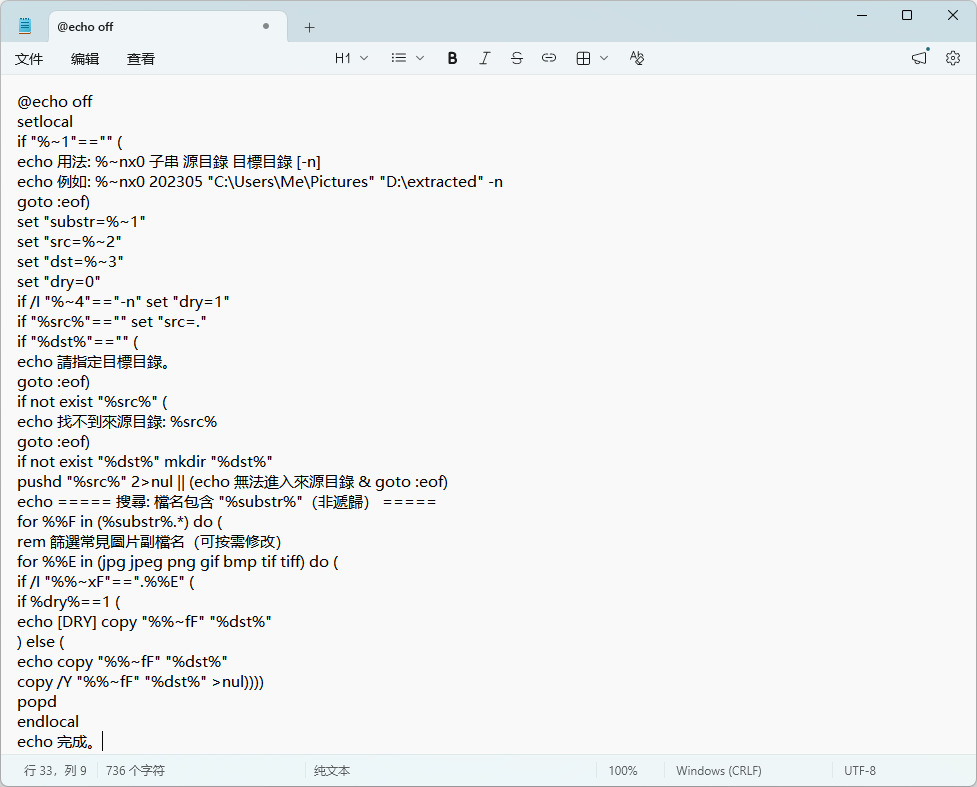Screen dimensions: 977x787
Task: Toggle bold formatting
Action: [452, 59]
